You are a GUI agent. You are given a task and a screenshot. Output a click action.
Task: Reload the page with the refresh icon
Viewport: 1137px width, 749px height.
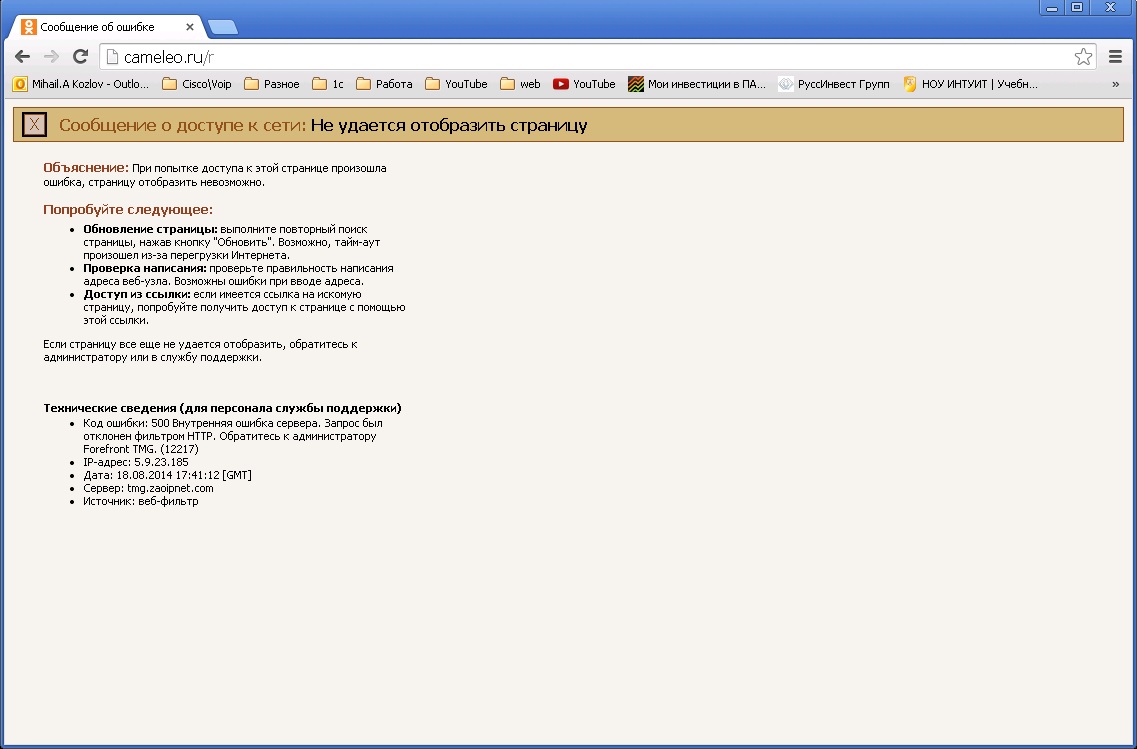coord(81,57)
